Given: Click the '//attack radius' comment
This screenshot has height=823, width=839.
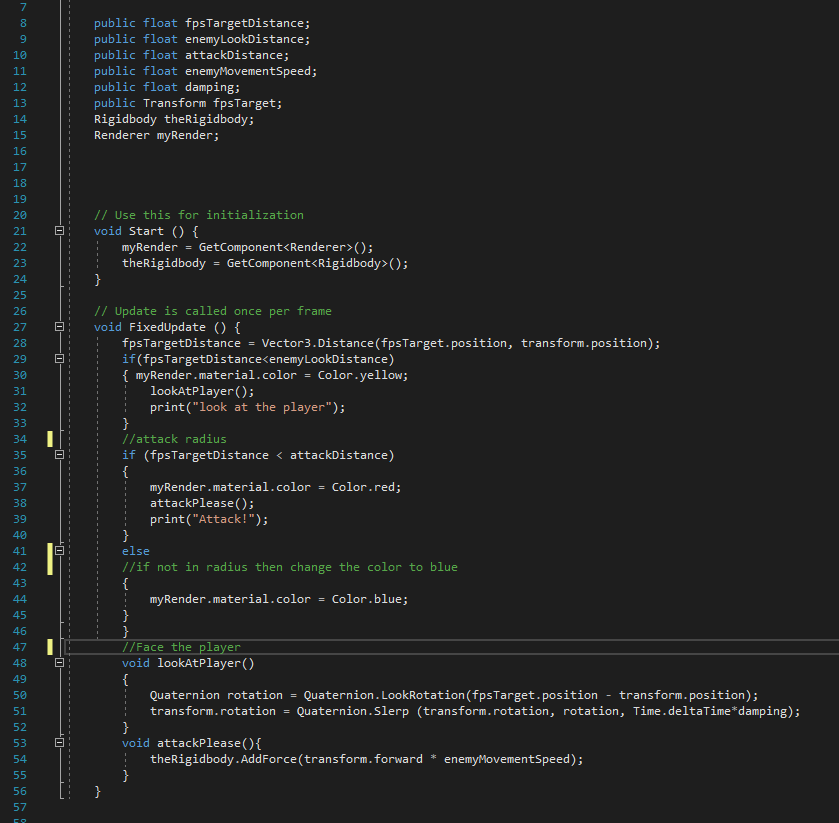Looking at the screenshot, I should [174, 439].
